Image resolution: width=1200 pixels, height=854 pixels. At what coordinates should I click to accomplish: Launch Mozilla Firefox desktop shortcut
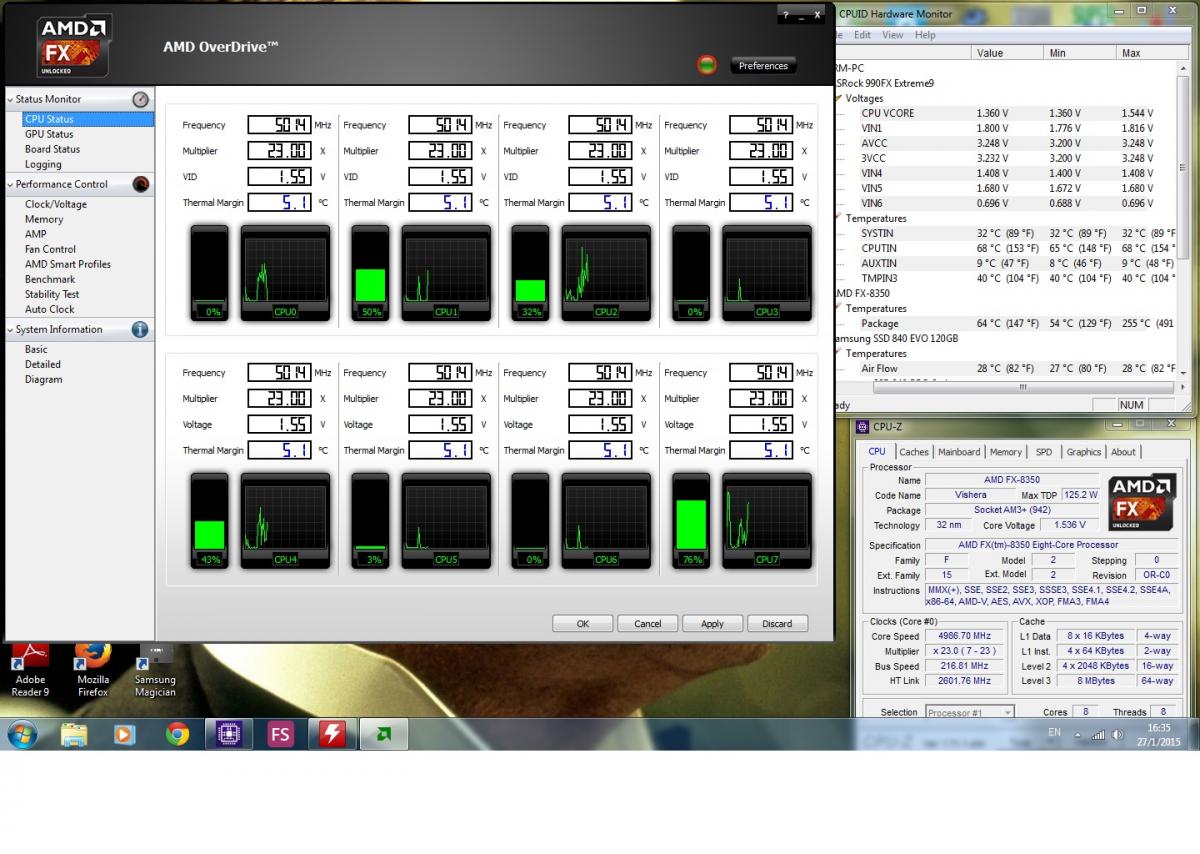93,671
